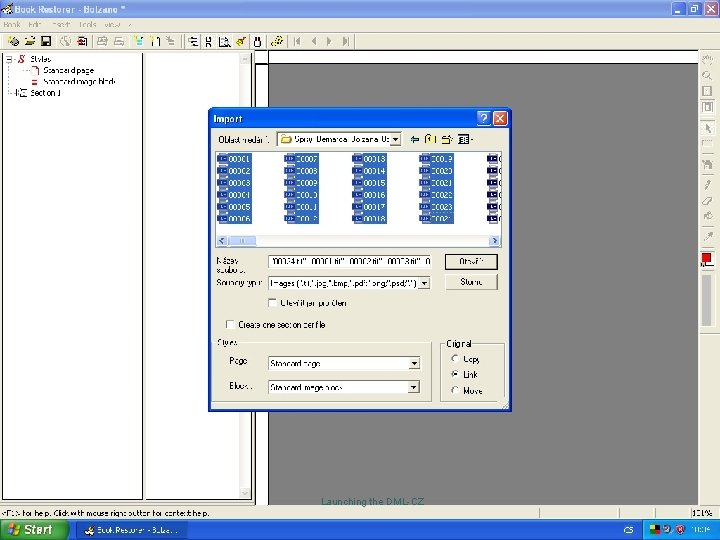Image resolution: width=720 pixels, height=540 pixels.
Task: Open the file type Images dropdown
Action: coord(425,283)
